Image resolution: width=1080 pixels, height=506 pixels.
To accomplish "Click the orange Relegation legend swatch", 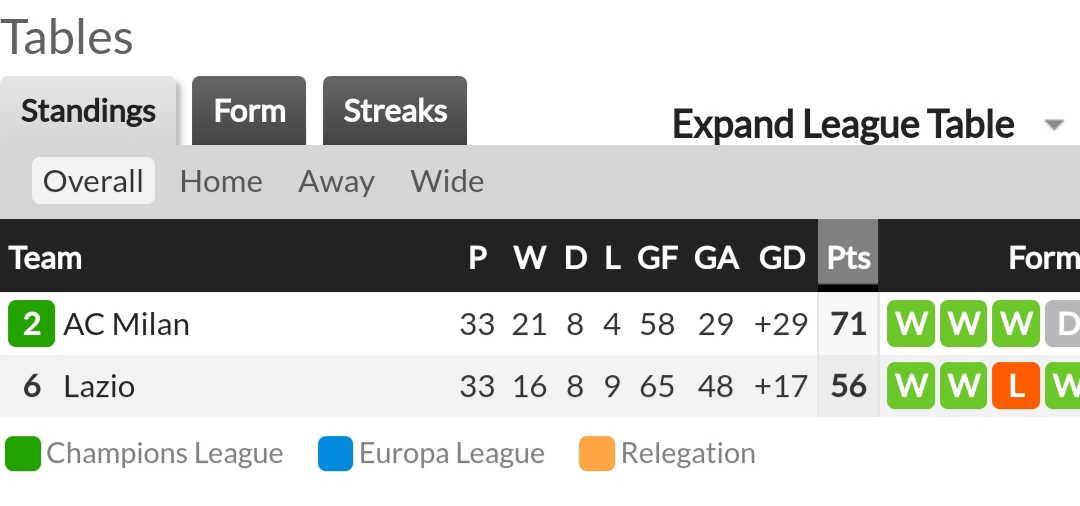I will click(596, 454).
